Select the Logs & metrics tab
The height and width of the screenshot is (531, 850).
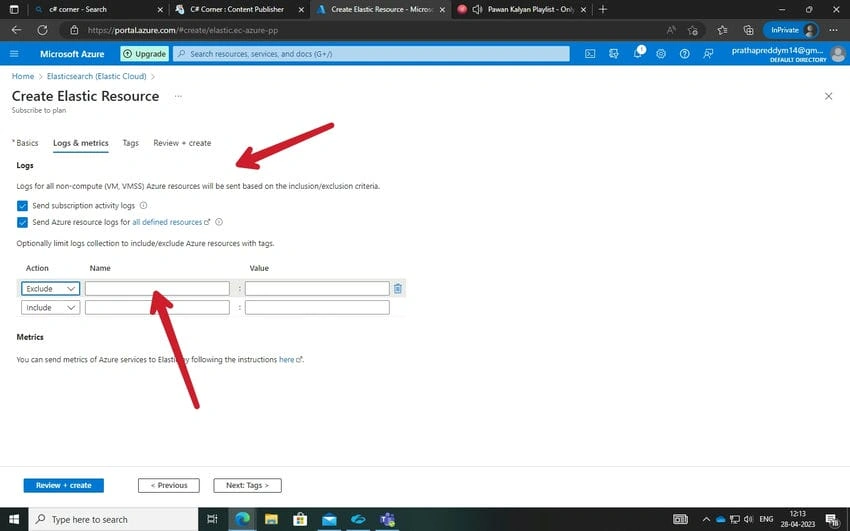(x=81, y=143)
